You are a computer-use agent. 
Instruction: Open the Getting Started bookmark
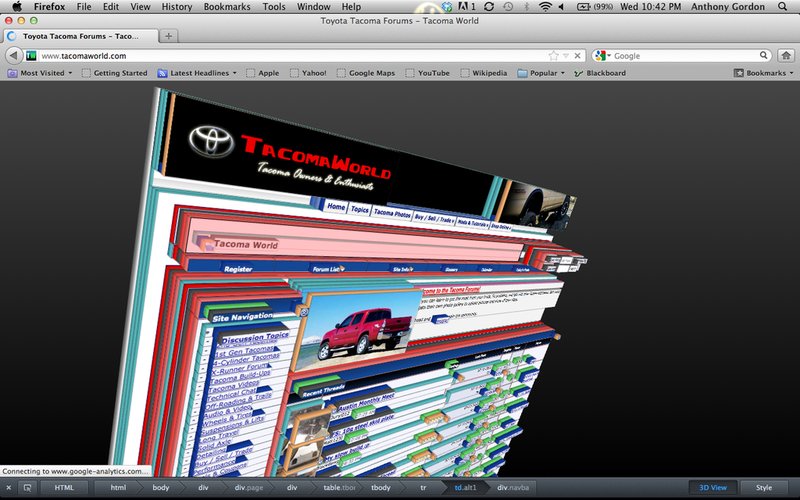(115, 73)
